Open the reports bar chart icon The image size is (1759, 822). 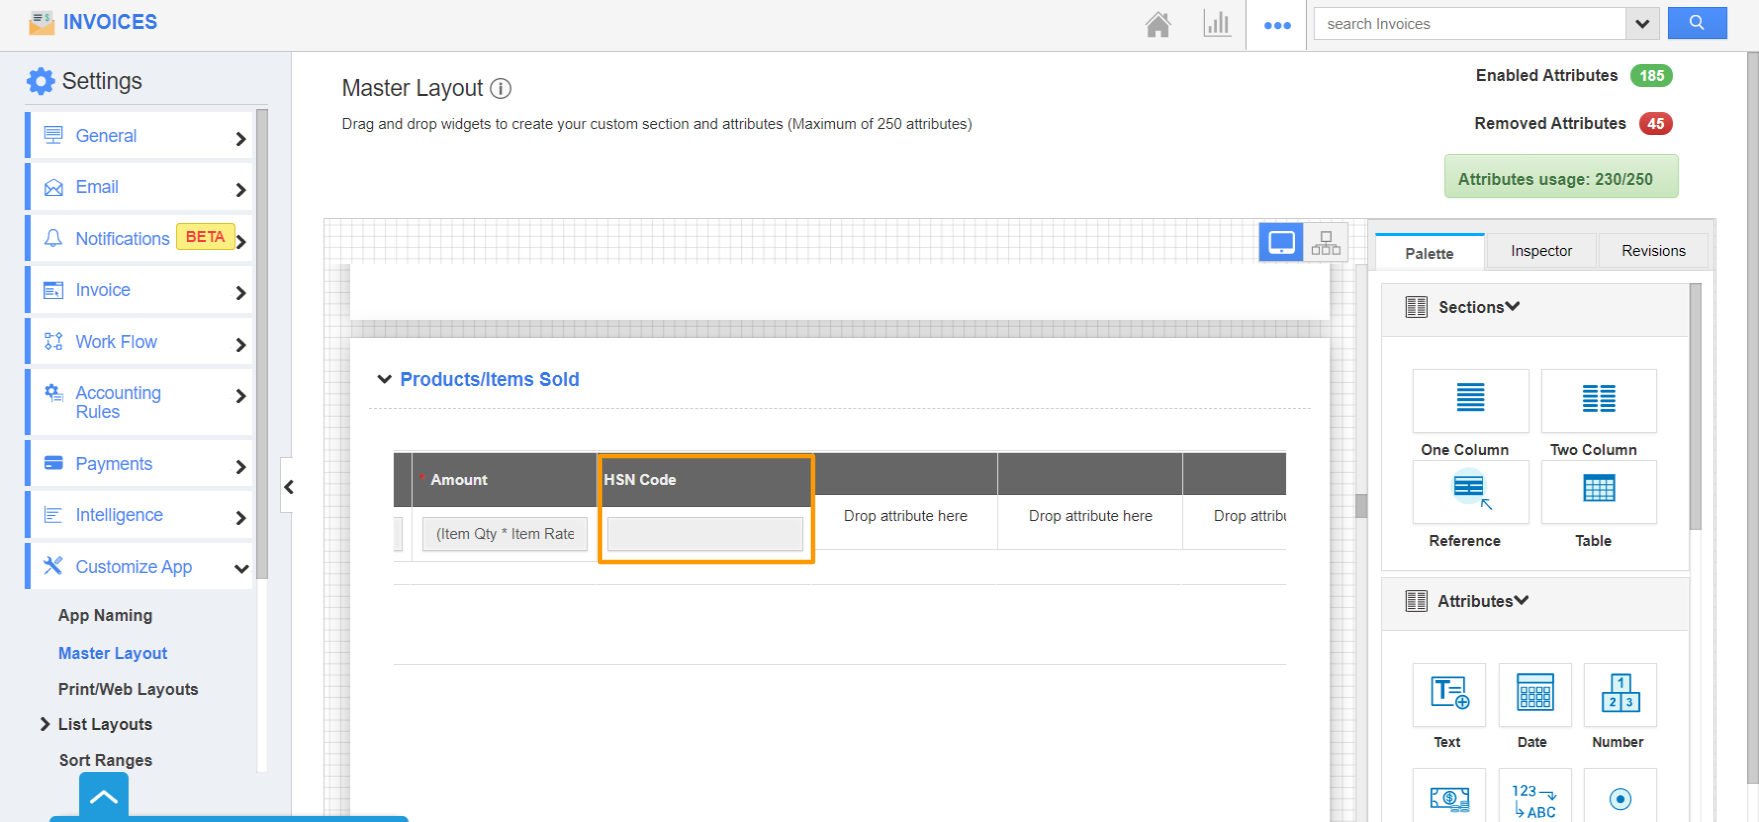click(x=1217, y=24)
